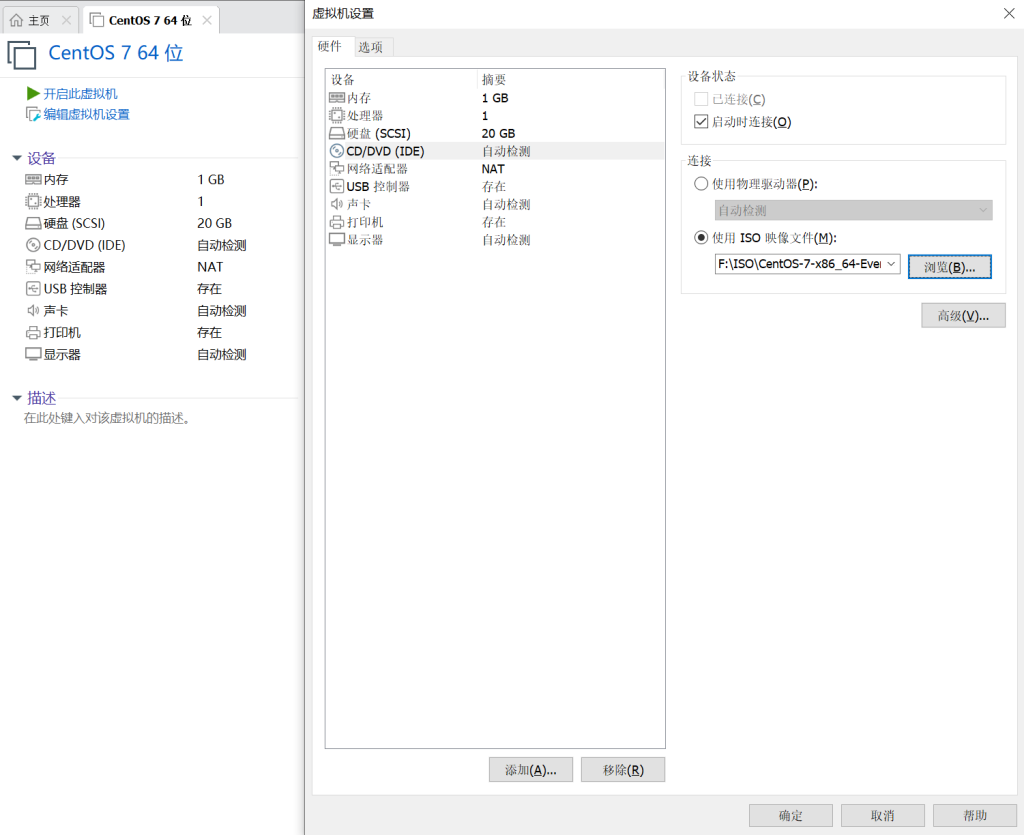The width and height of the screenshot is (1024, 835).
Task: Select the CentOS 7 64 位 tab
Action: [151, 20]
